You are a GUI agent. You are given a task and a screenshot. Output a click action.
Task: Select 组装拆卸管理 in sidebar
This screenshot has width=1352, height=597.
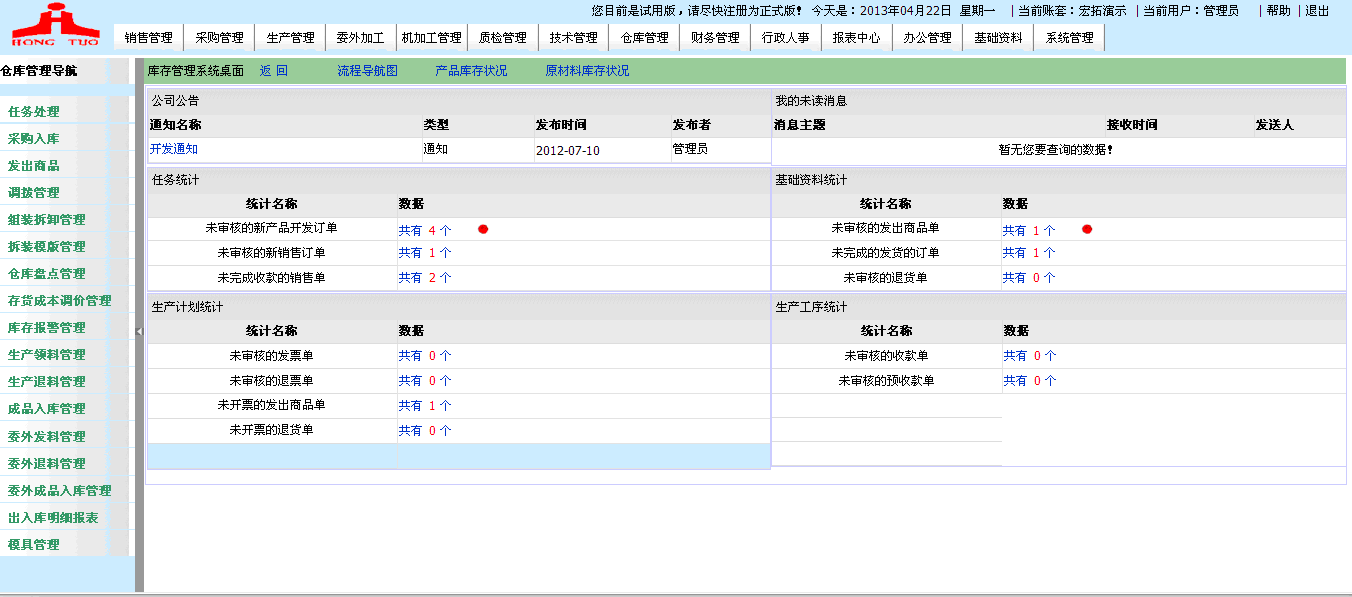click(47, 219)
